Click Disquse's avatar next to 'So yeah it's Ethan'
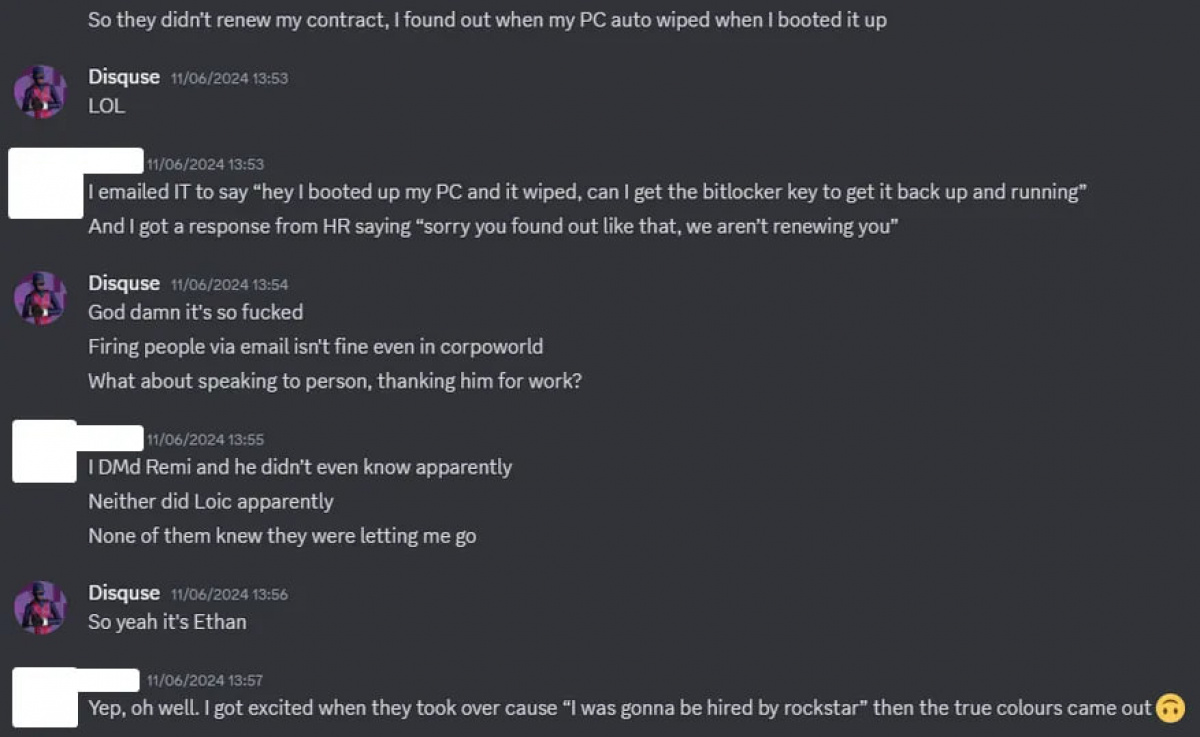 click(40, 608)
